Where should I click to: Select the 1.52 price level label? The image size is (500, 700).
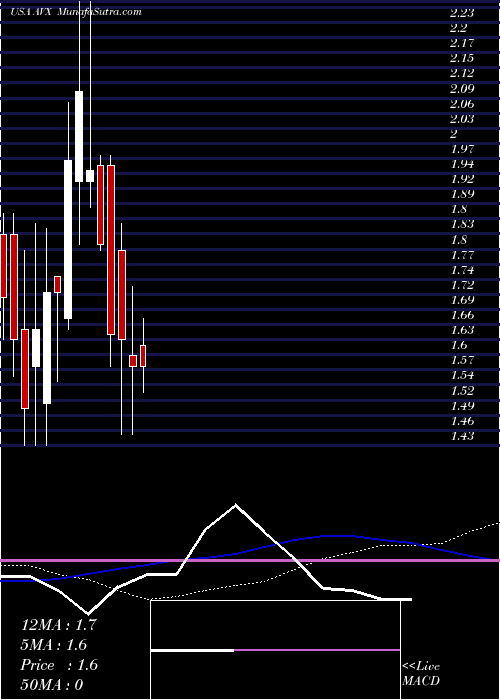click(462, 391)
